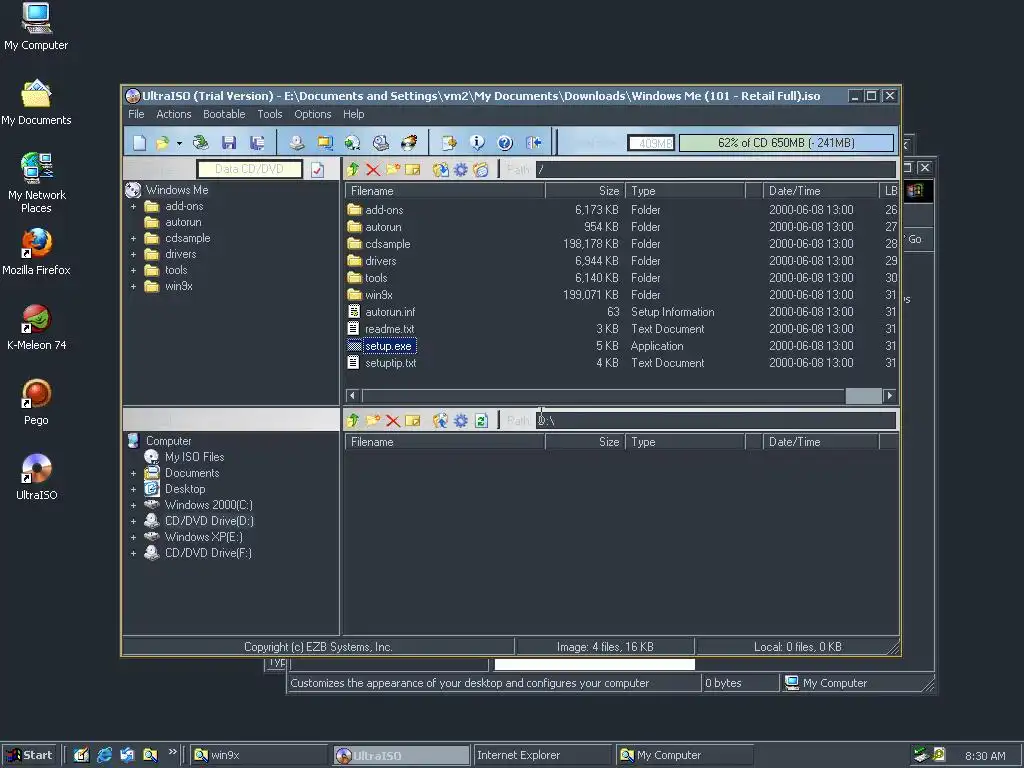1024x768 pixels.
Task: Click the Go button in background window
Action: click(914, 240)
